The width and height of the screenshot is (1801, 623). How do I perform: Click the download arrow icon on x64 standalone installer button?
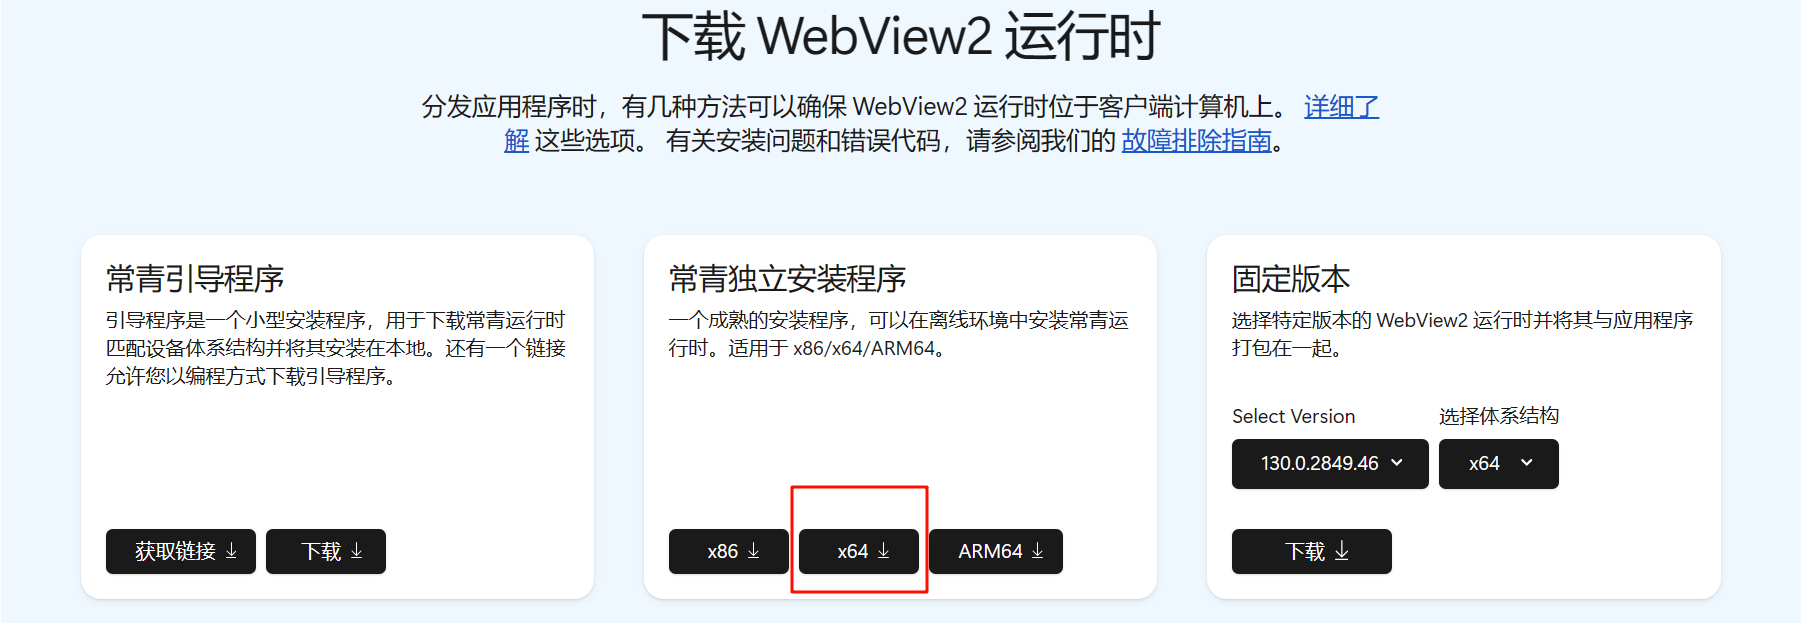883,551
